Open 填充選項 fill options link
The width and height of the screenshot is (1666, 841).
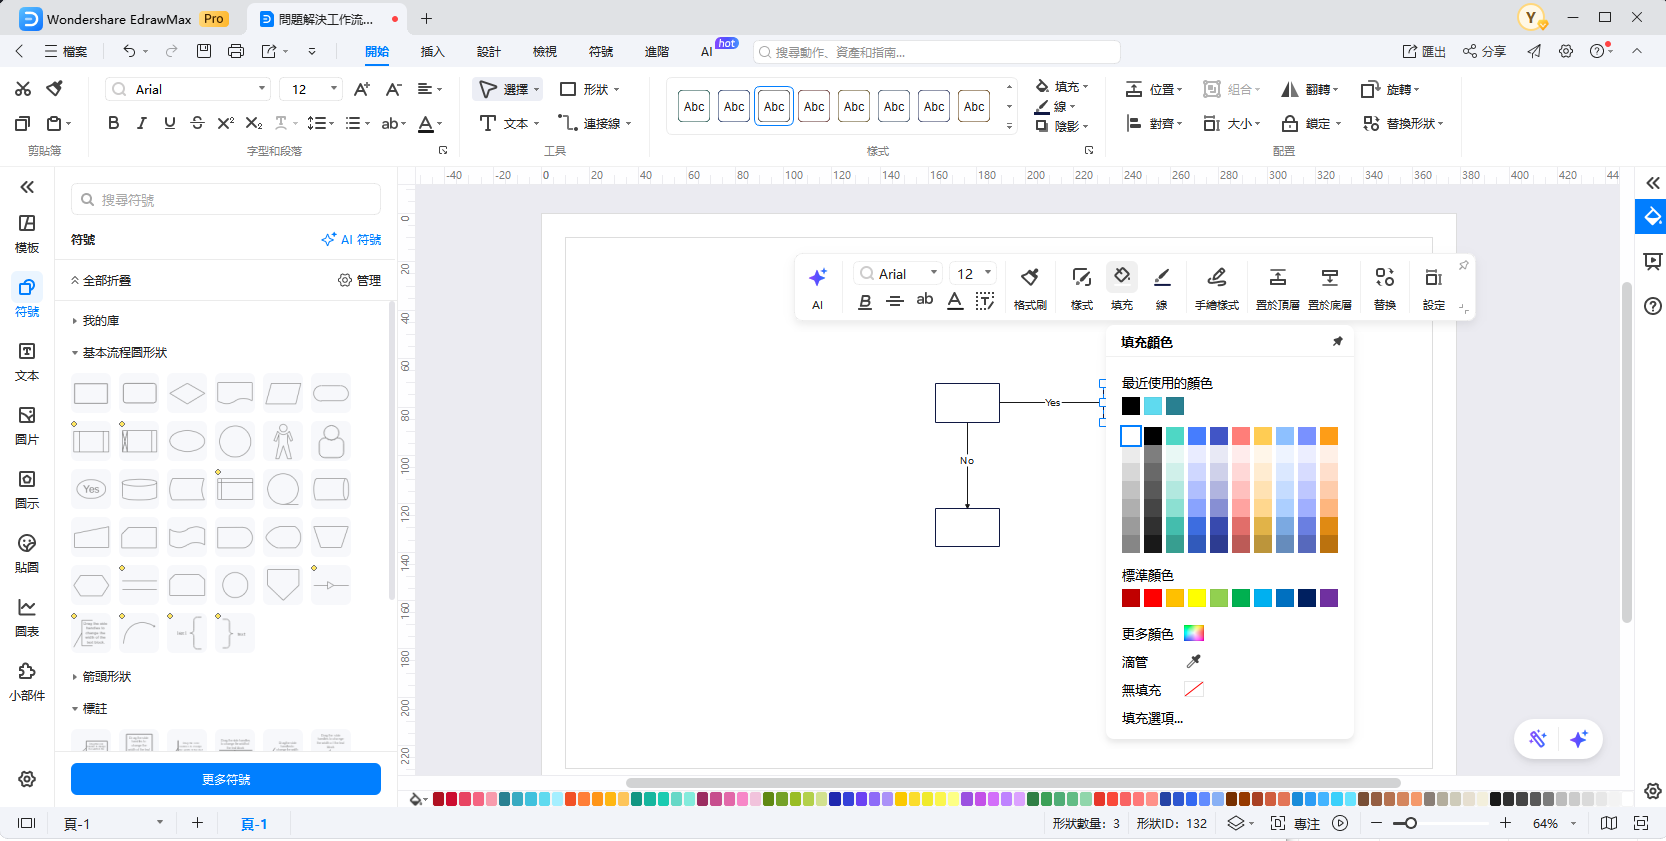pos(1152,718)
